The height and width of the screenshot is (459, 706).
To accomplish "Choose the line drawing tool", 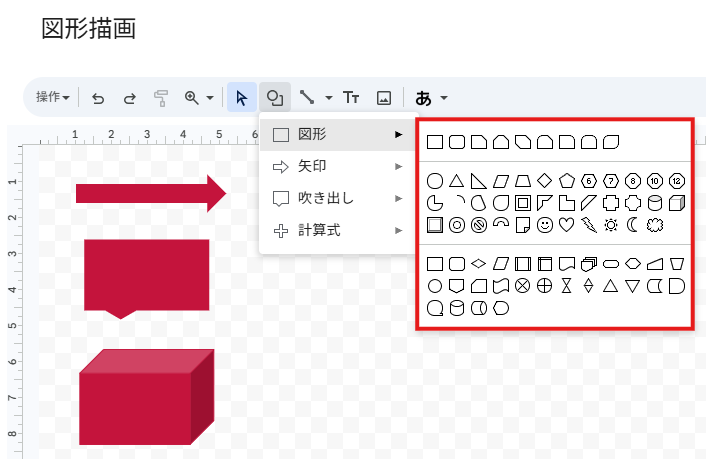I will pos(307,97).
